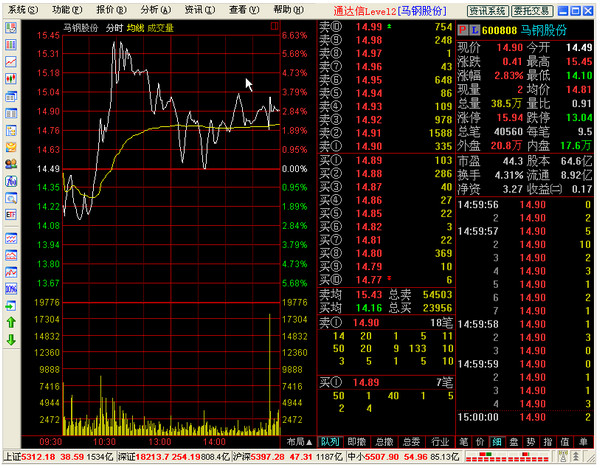The image size is (600, 468).
Task: Click the 中小 5507.90 index in status bar
Action: [404, 457]
